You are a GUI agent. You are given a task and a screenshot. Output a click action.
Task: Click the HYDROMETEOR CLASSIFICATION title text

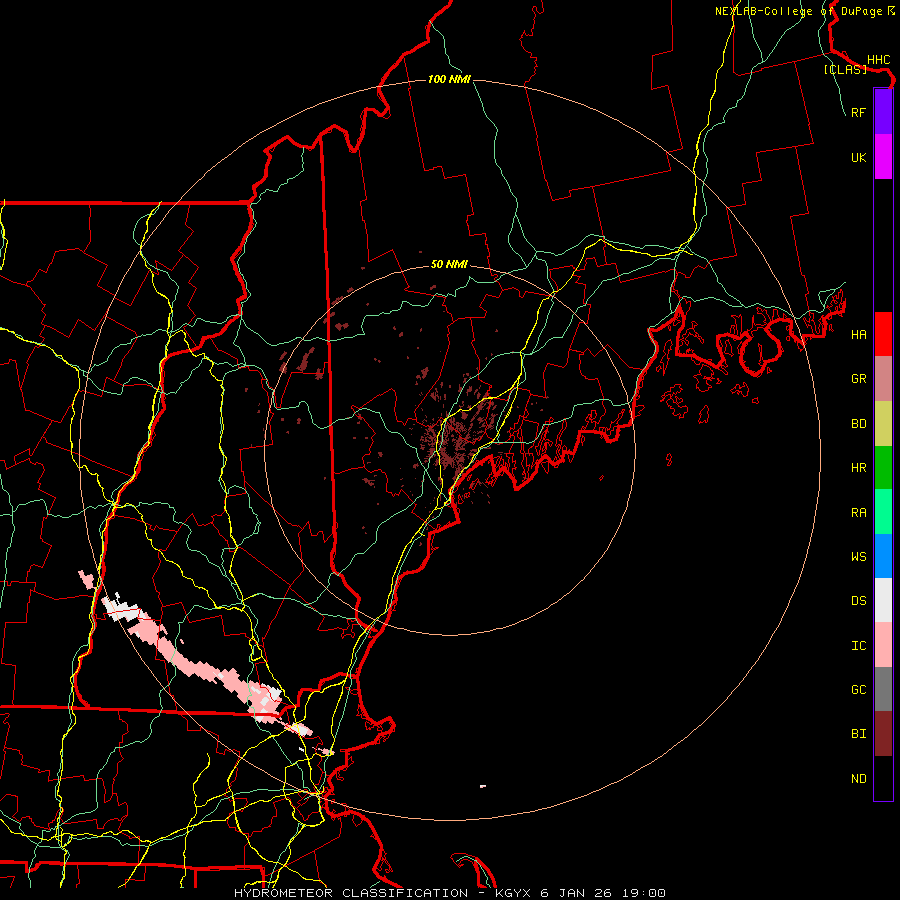click(350, 893)
